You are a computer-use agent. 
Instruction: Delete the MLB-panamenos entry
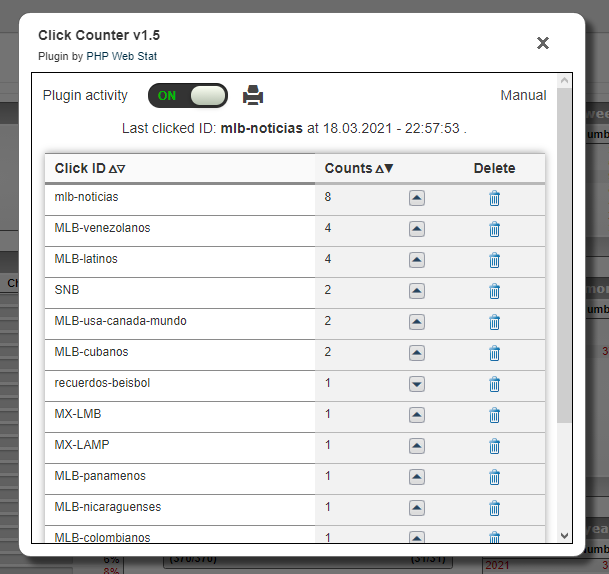click(494, 477)
